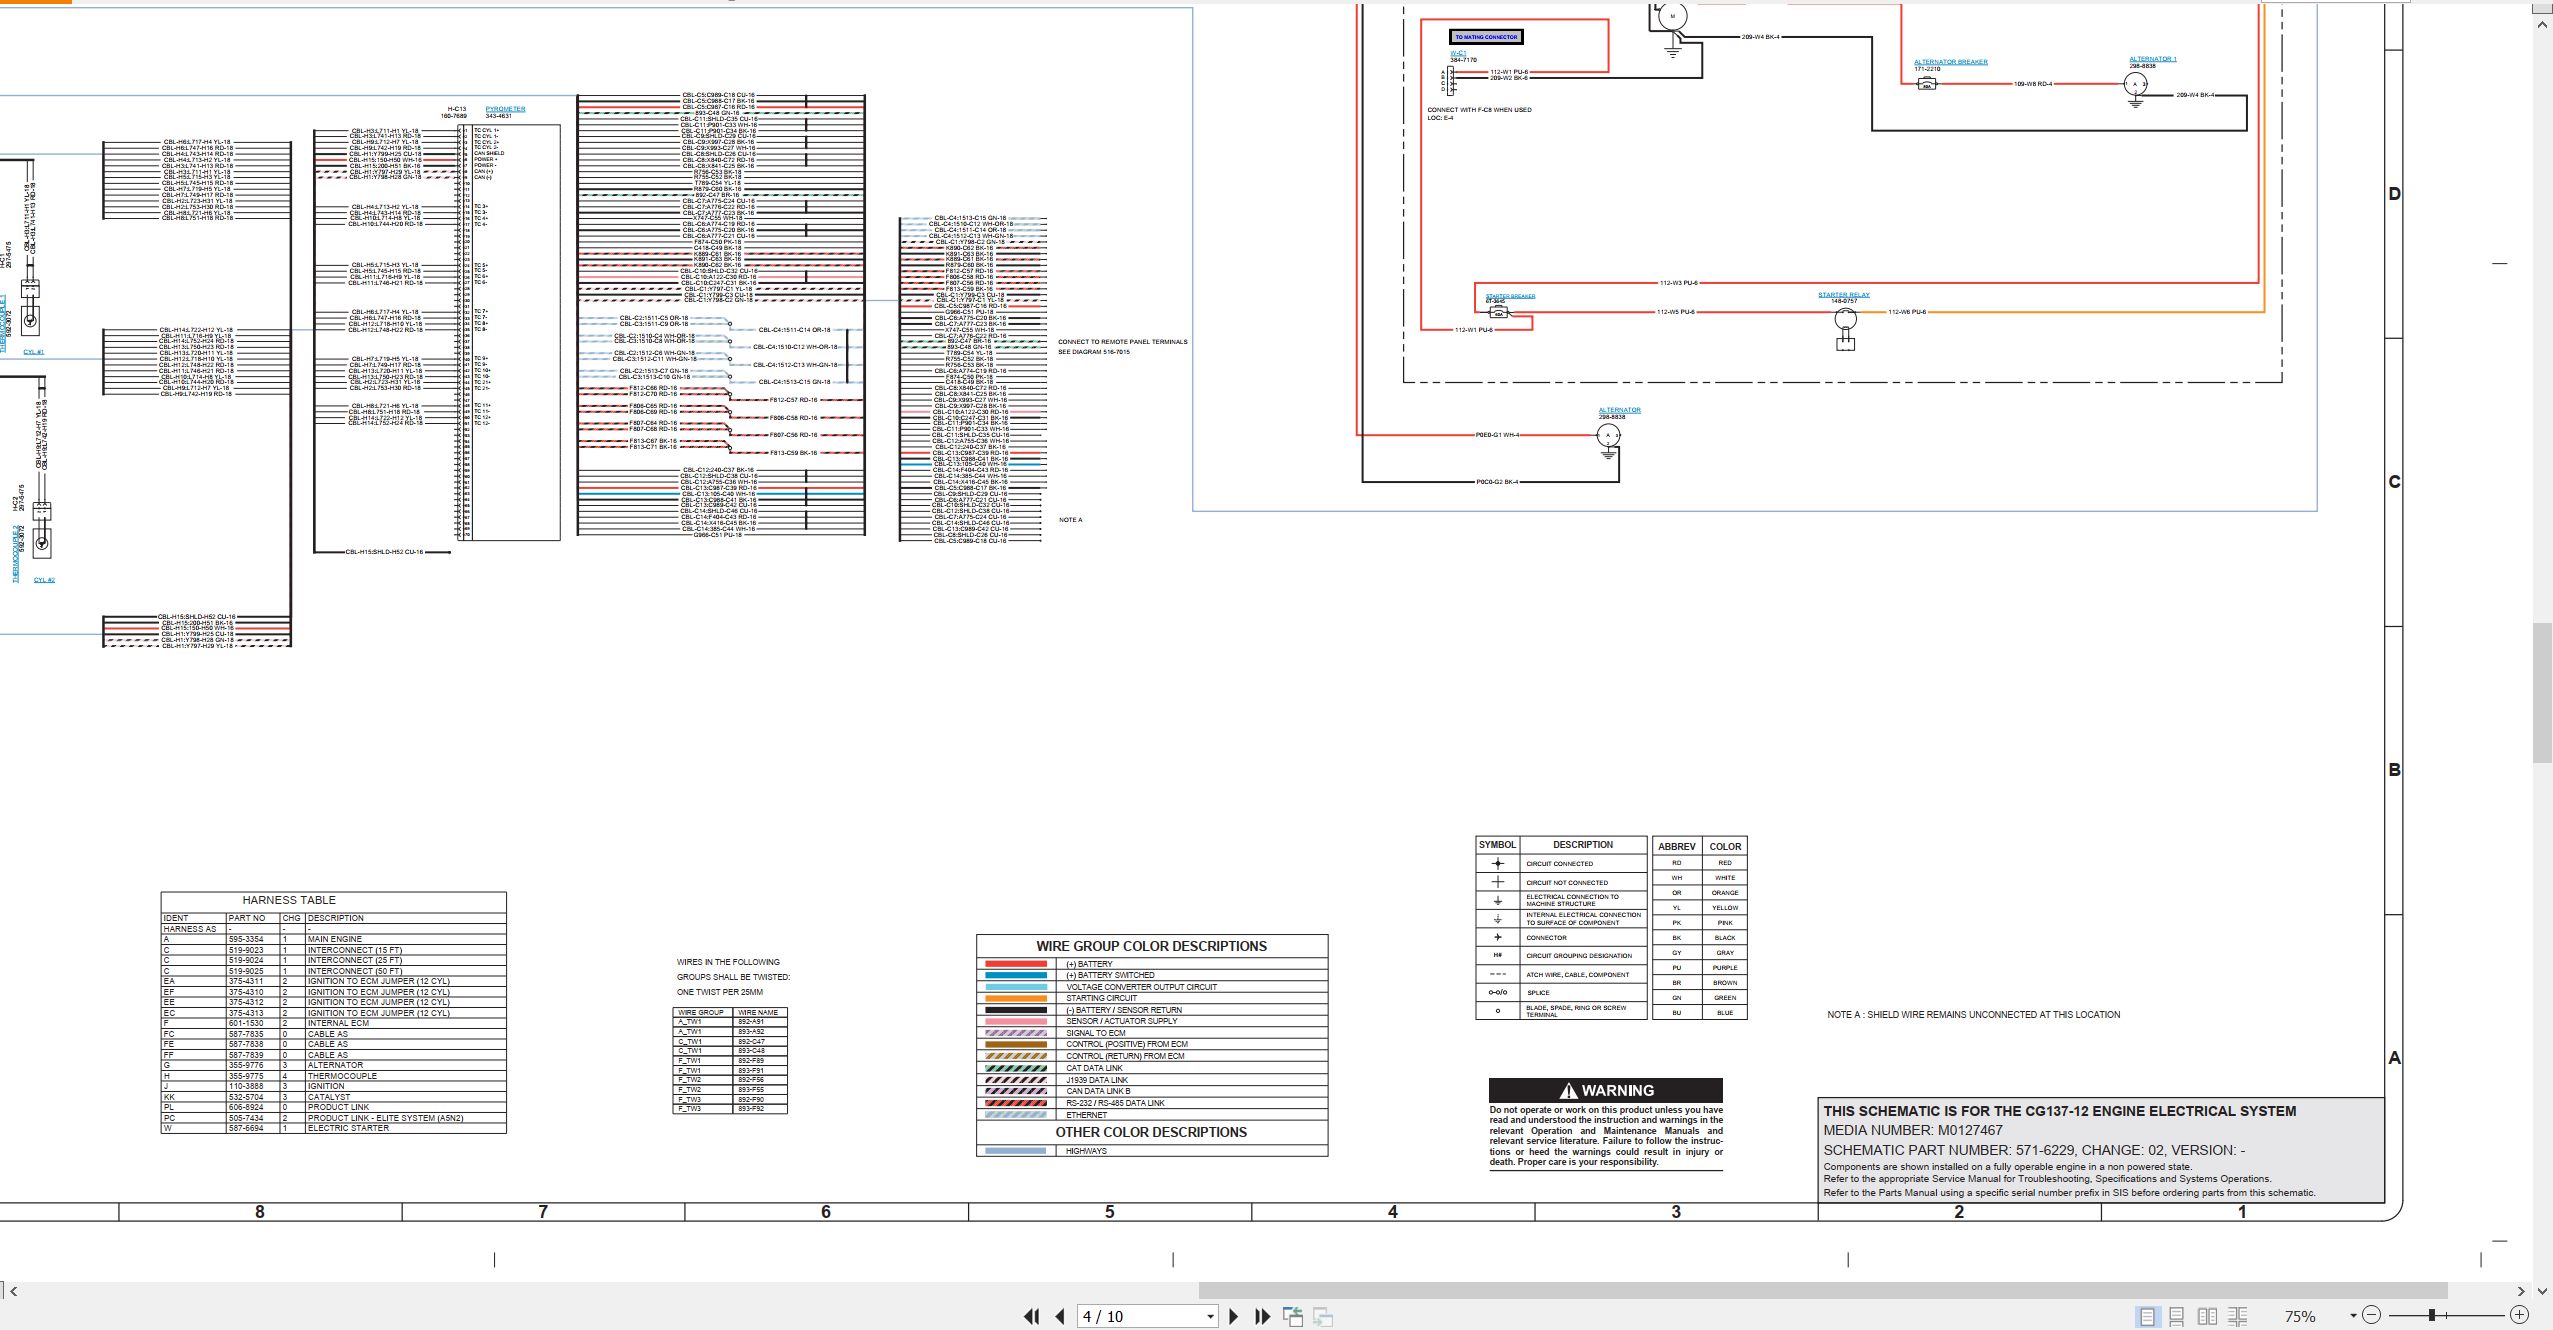Viewport: 2553px width, 1330px height.
Task: Open the page number 4 / 10 dropdown
Action: [x=1210, y=1317]
